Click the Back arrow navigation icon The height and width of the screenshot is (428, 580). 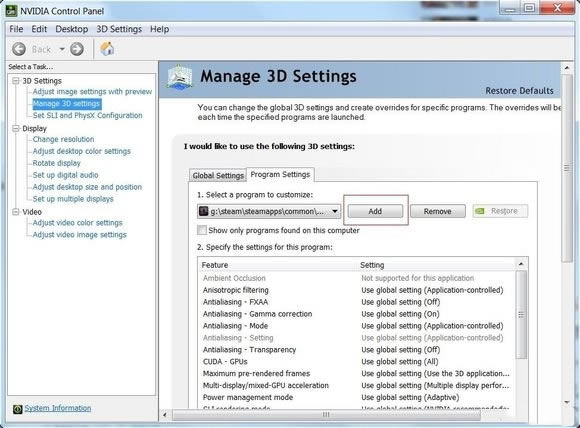click(x=19, y=49)
